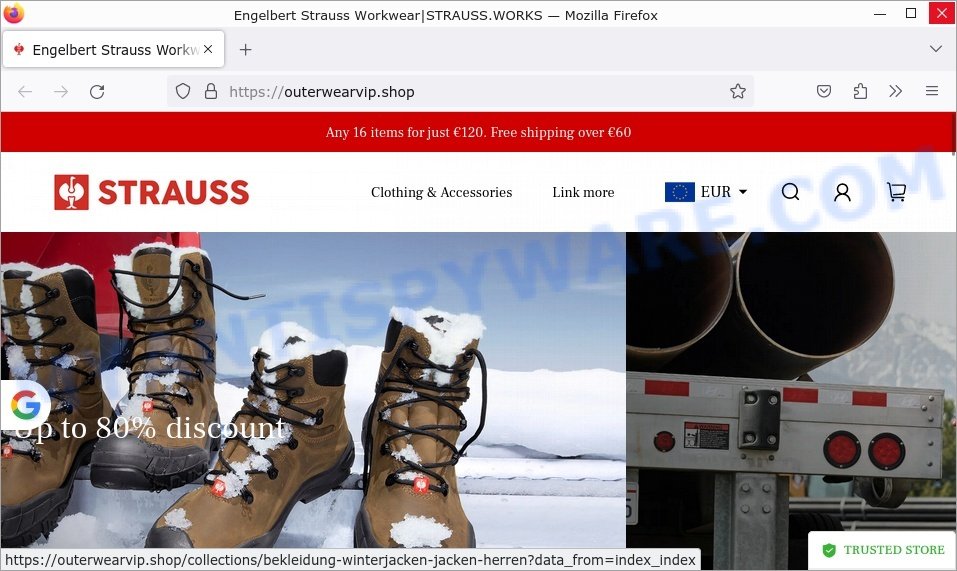This screenshot has width=957, height=571.
Task: Open the Firefox hamburger menu
Action: coord(932,92)
